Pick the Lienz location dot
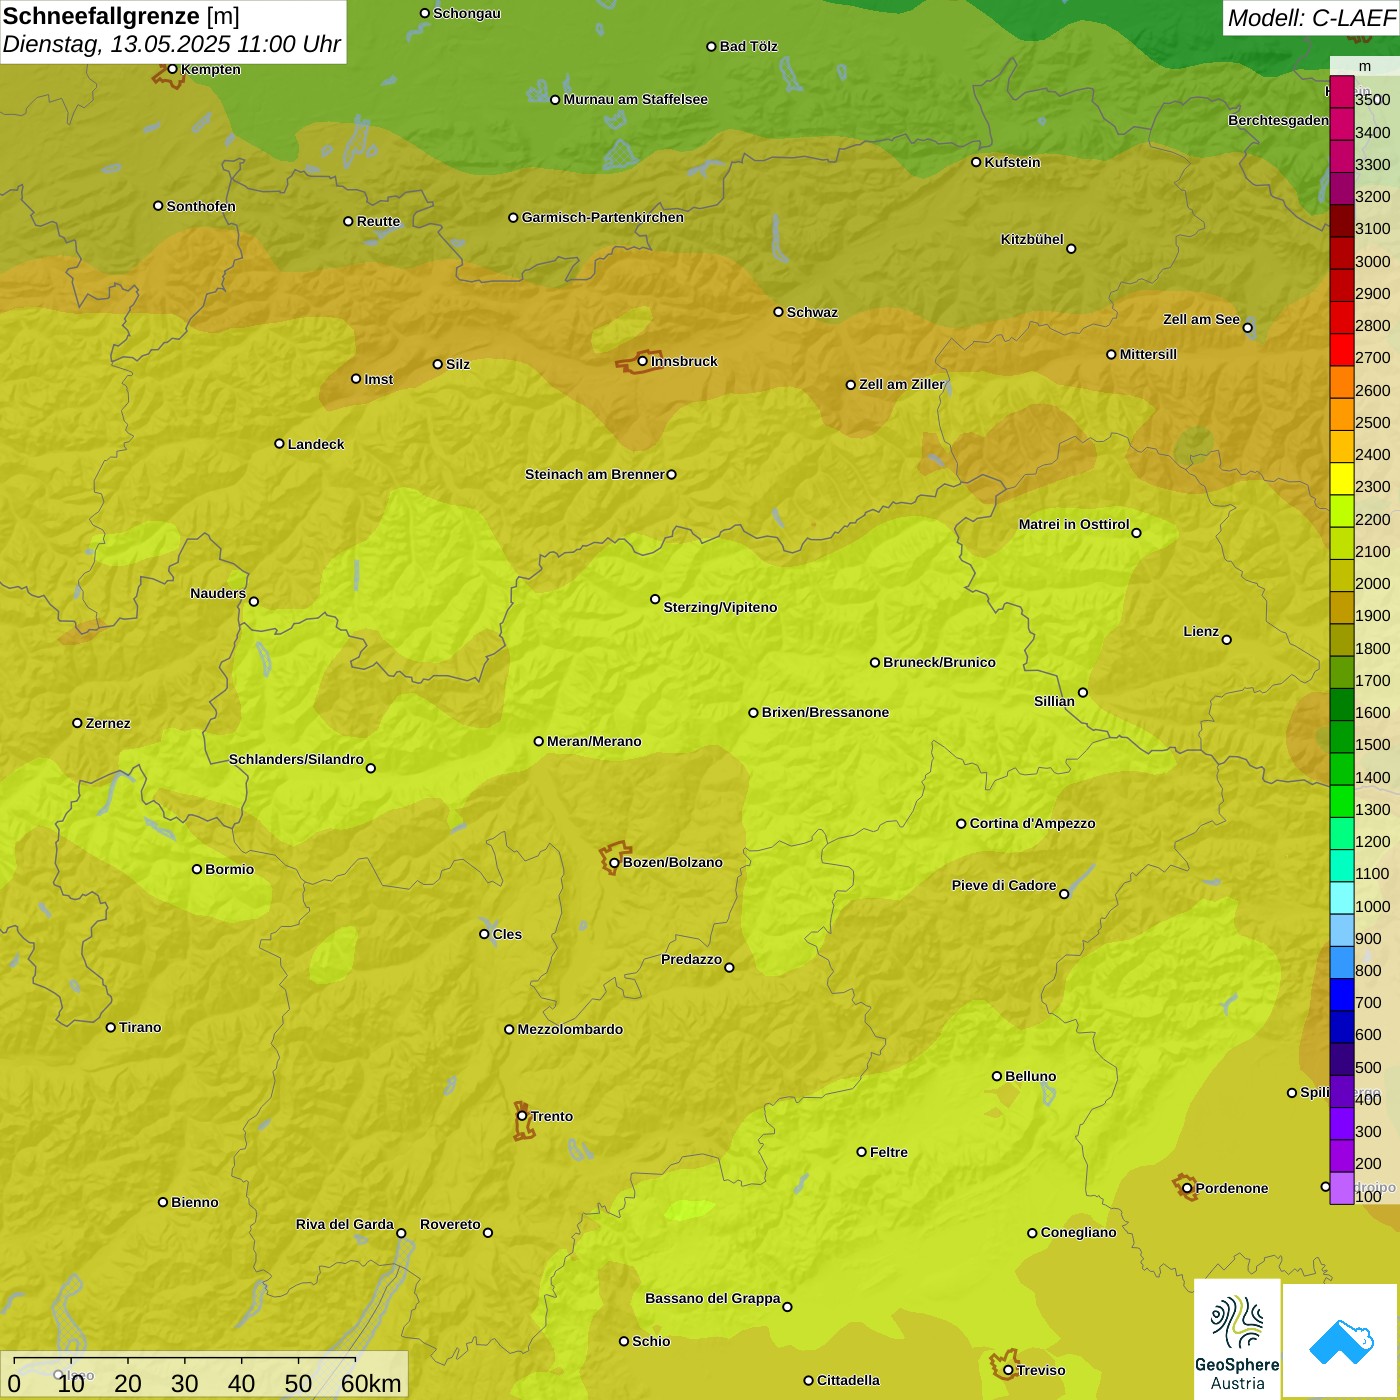 [x=1227, y=640]
